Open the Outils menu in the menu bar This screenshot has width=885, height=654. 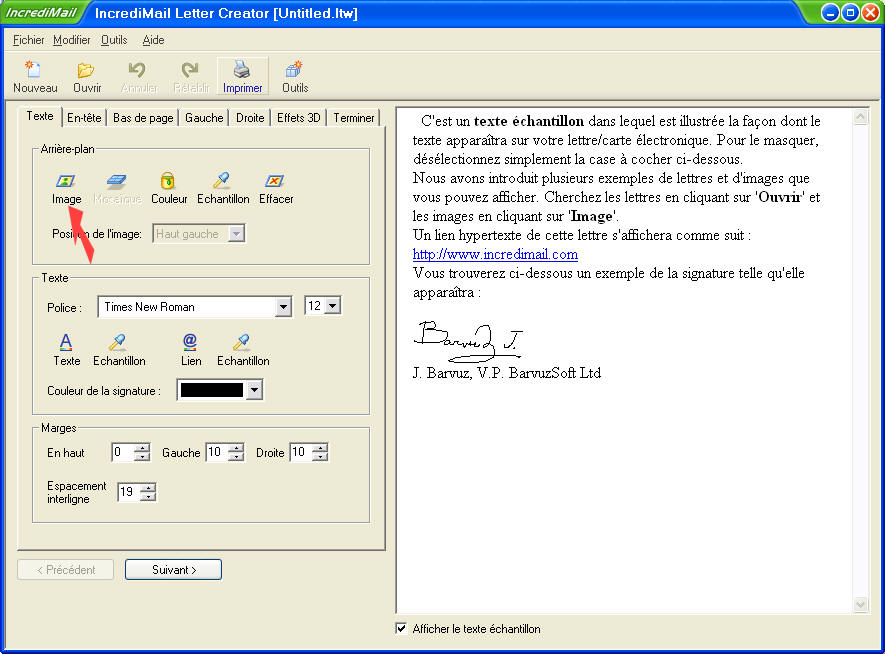[114, 40]
